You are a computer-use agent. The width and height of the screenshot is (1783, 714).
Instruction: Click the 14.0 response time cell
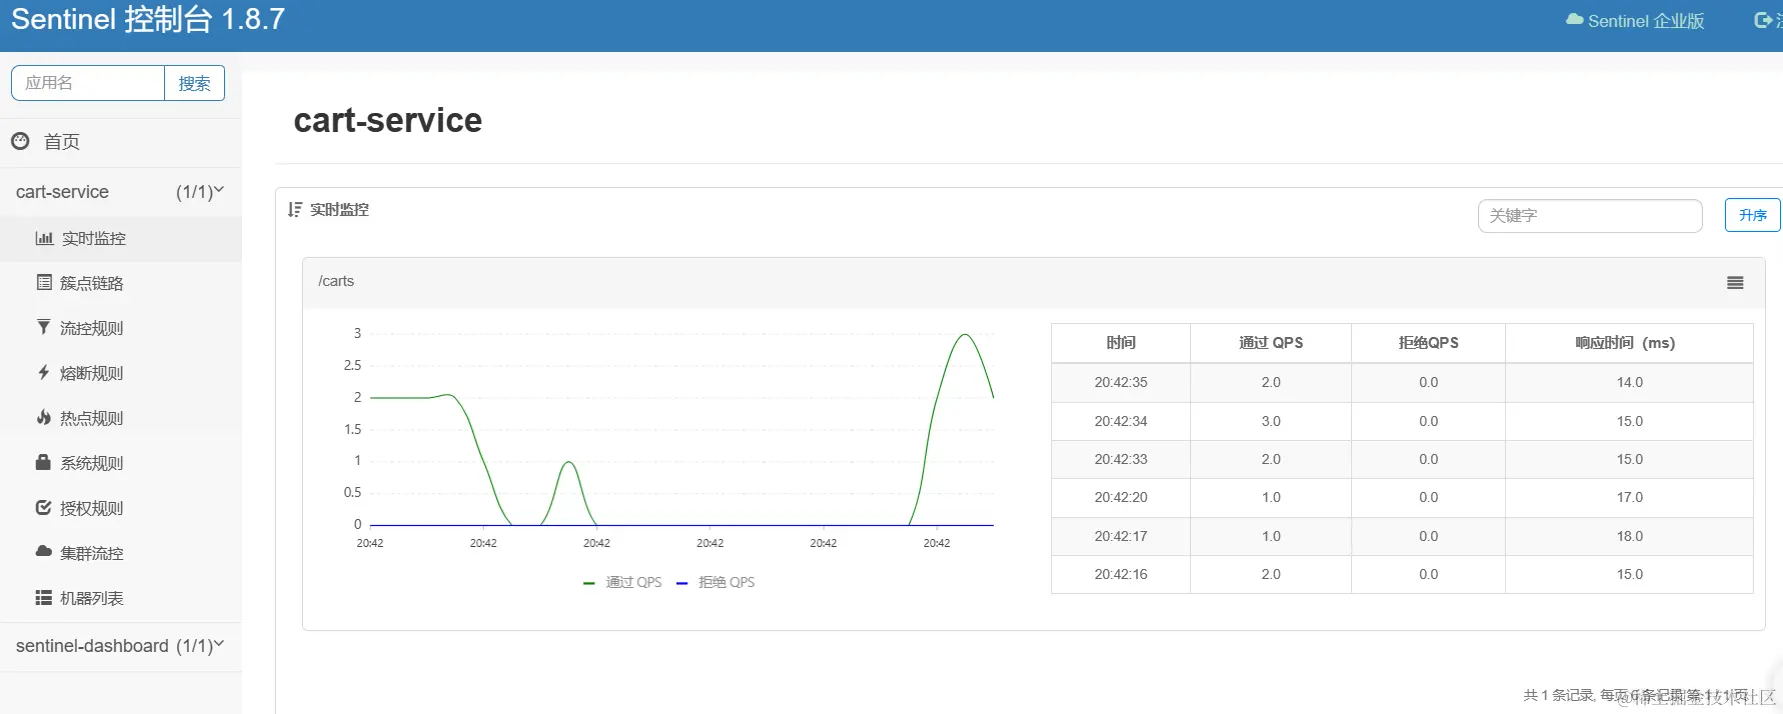[1629, 382]
